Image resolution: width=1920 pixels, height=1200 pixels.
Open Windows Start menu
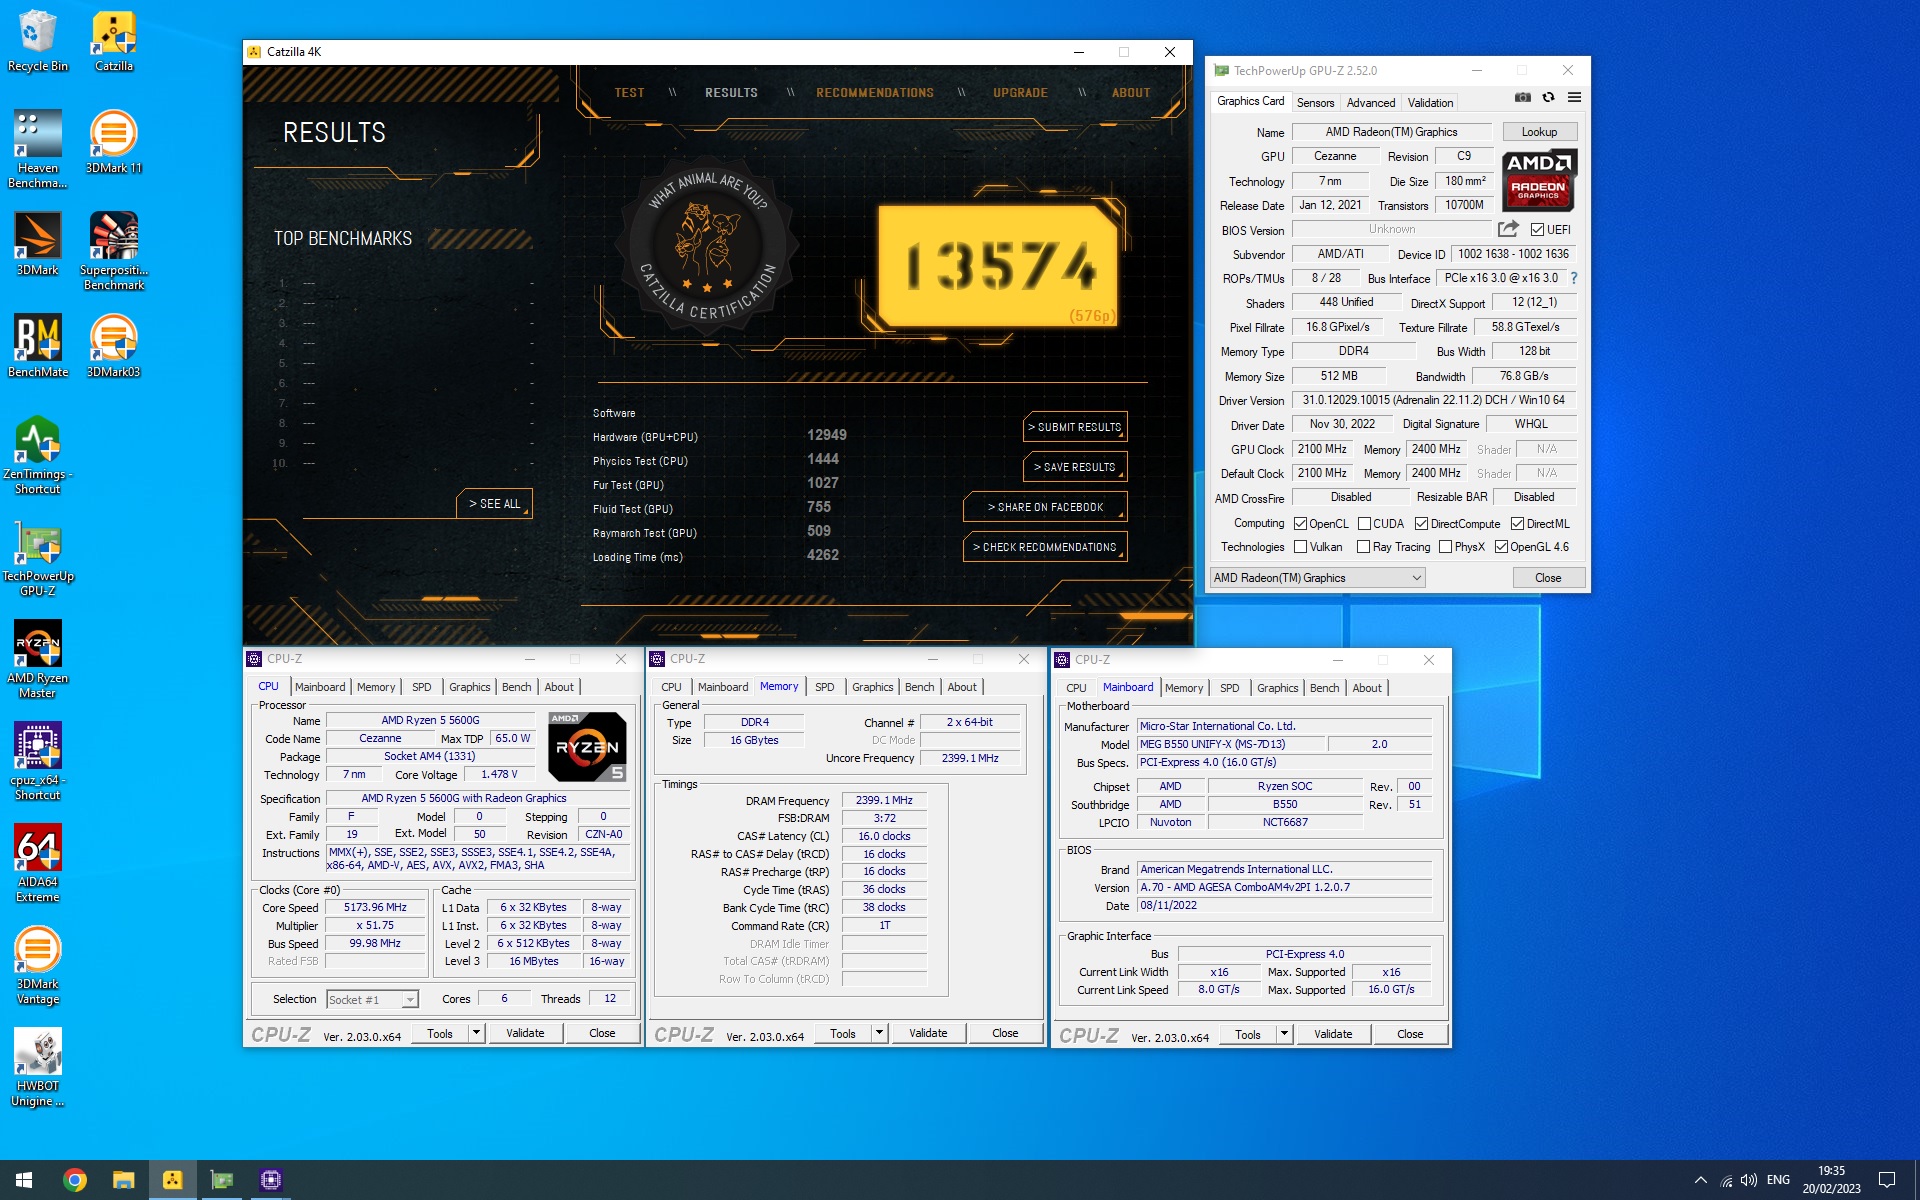coord(24,1180)
